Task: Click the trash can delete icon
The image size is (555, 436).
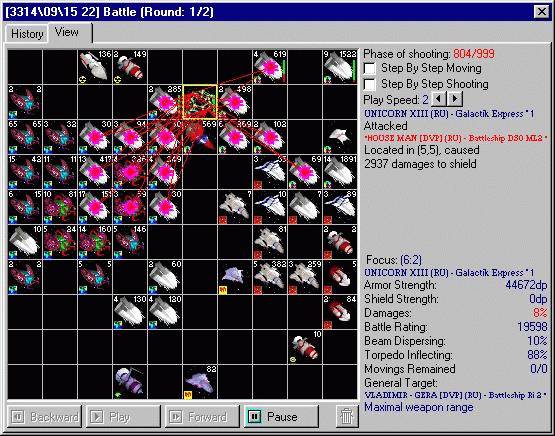Action: coord(347,417)
